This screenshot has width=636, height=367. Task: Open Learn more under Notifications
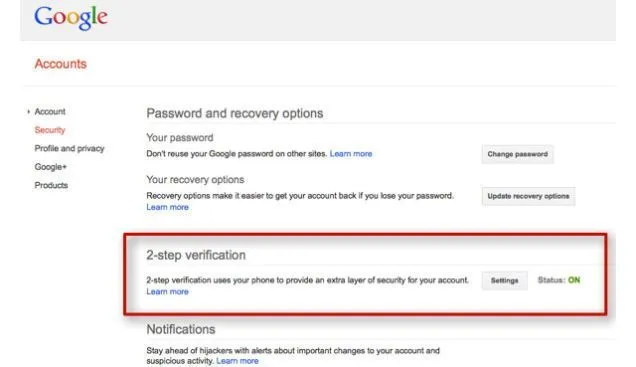pyautogui.click(x=237, y=361)
